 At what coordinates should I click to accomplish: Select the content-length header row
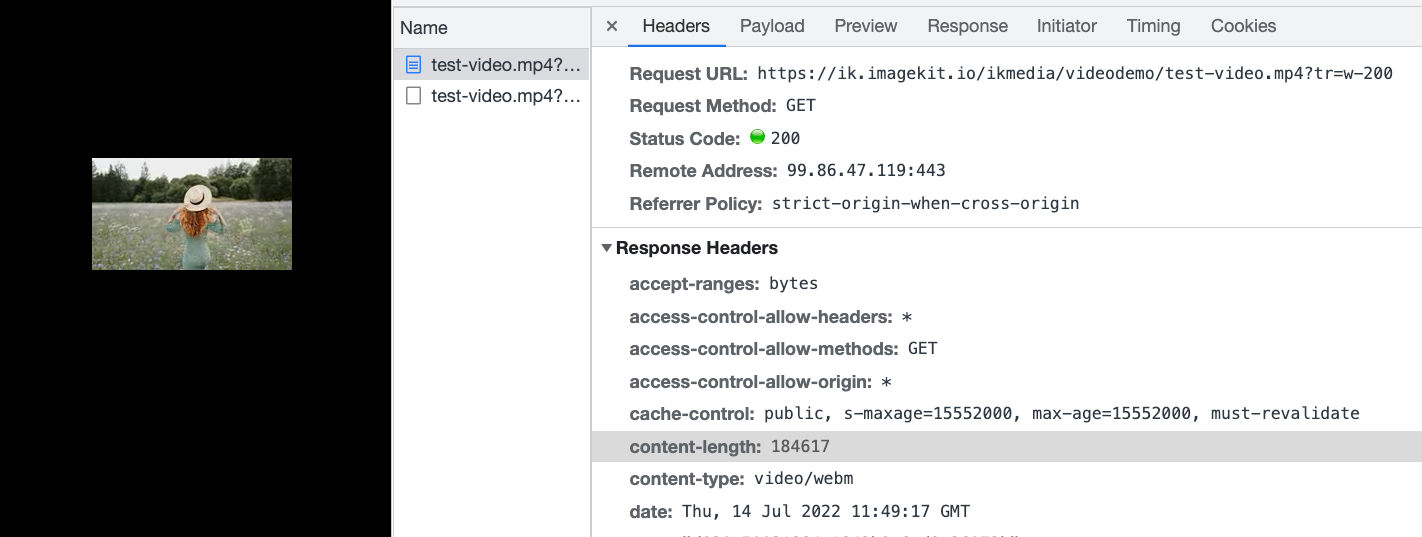click(x=1006, y=446)
